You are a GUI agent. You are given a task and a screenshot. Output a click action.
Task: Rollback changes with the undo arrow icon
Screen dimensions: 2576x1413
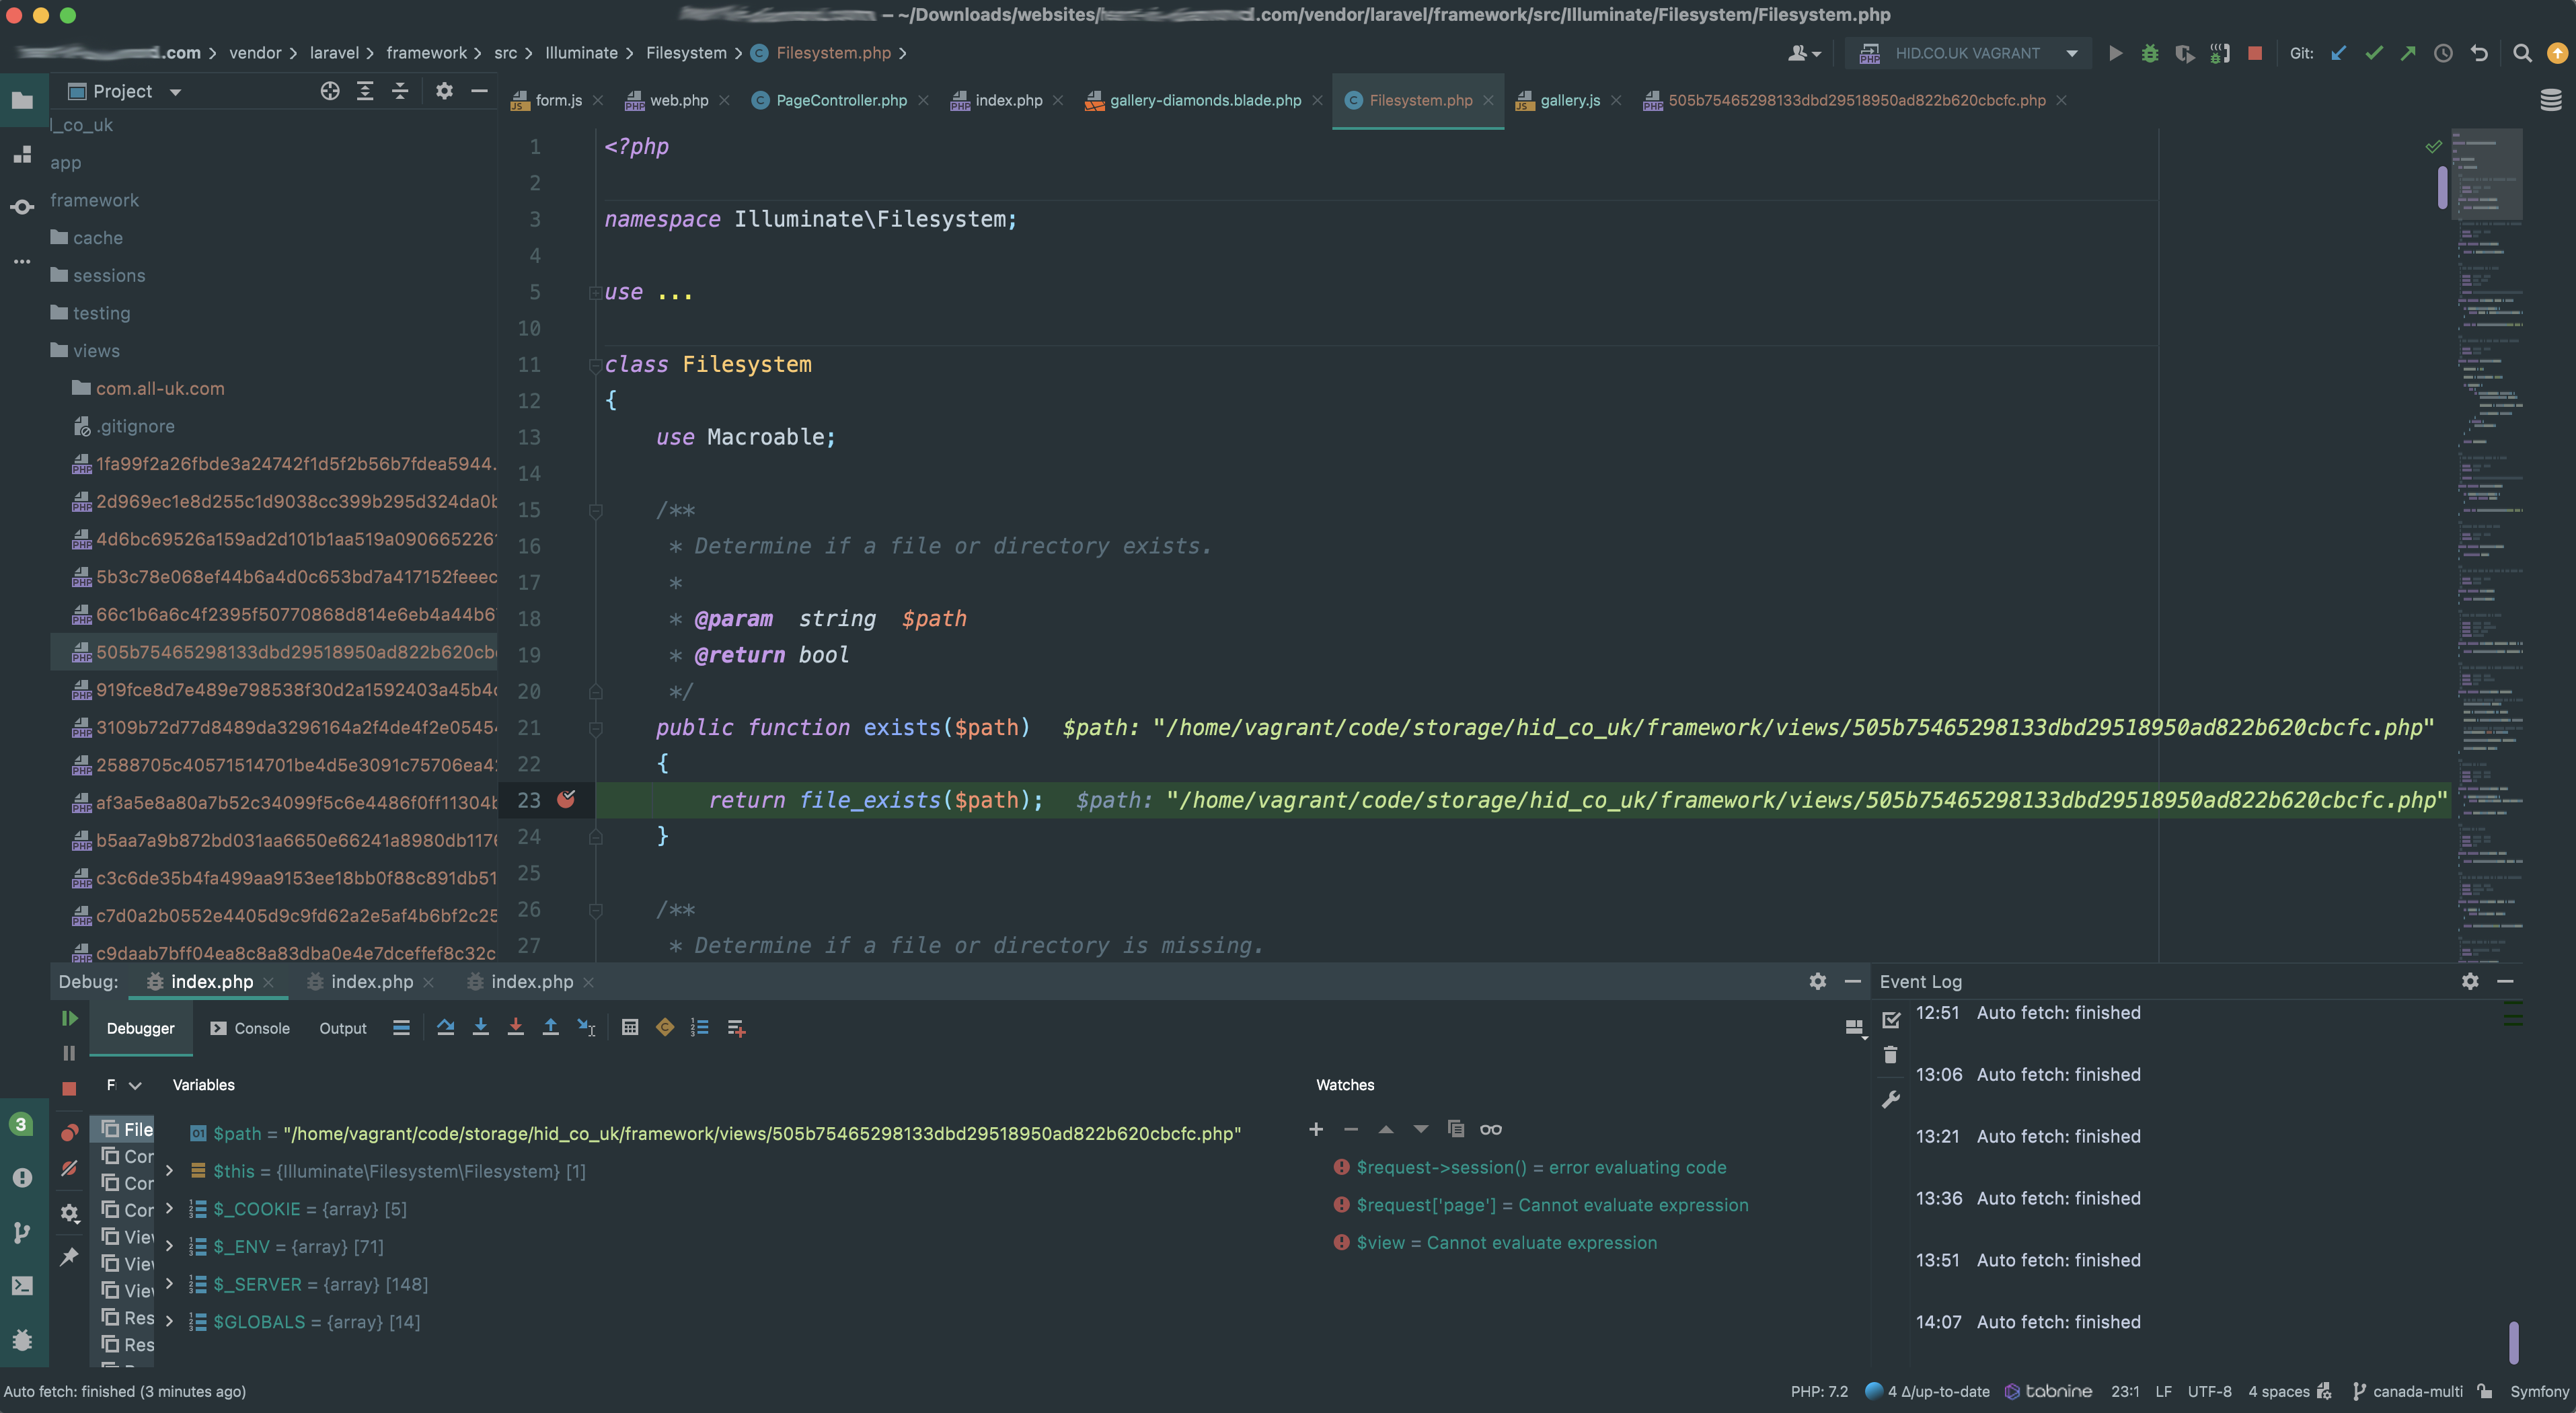click(2479, 53)
